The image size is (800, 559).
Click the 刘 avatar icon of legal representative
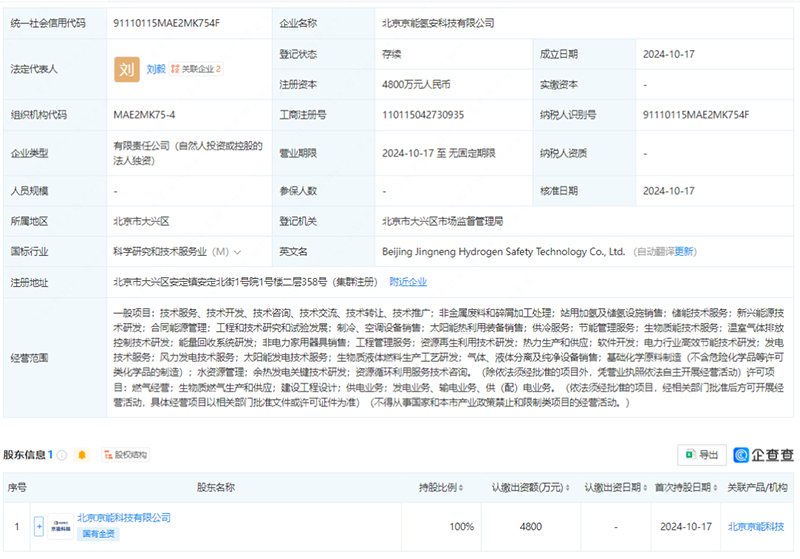[127, 69]
